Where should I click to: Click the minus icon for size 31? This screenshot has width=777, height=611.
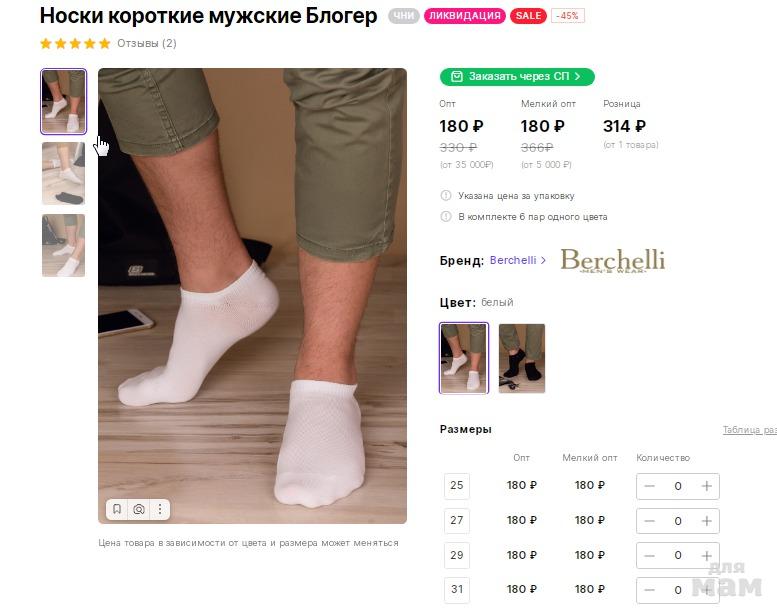click(x=650, y=589)
